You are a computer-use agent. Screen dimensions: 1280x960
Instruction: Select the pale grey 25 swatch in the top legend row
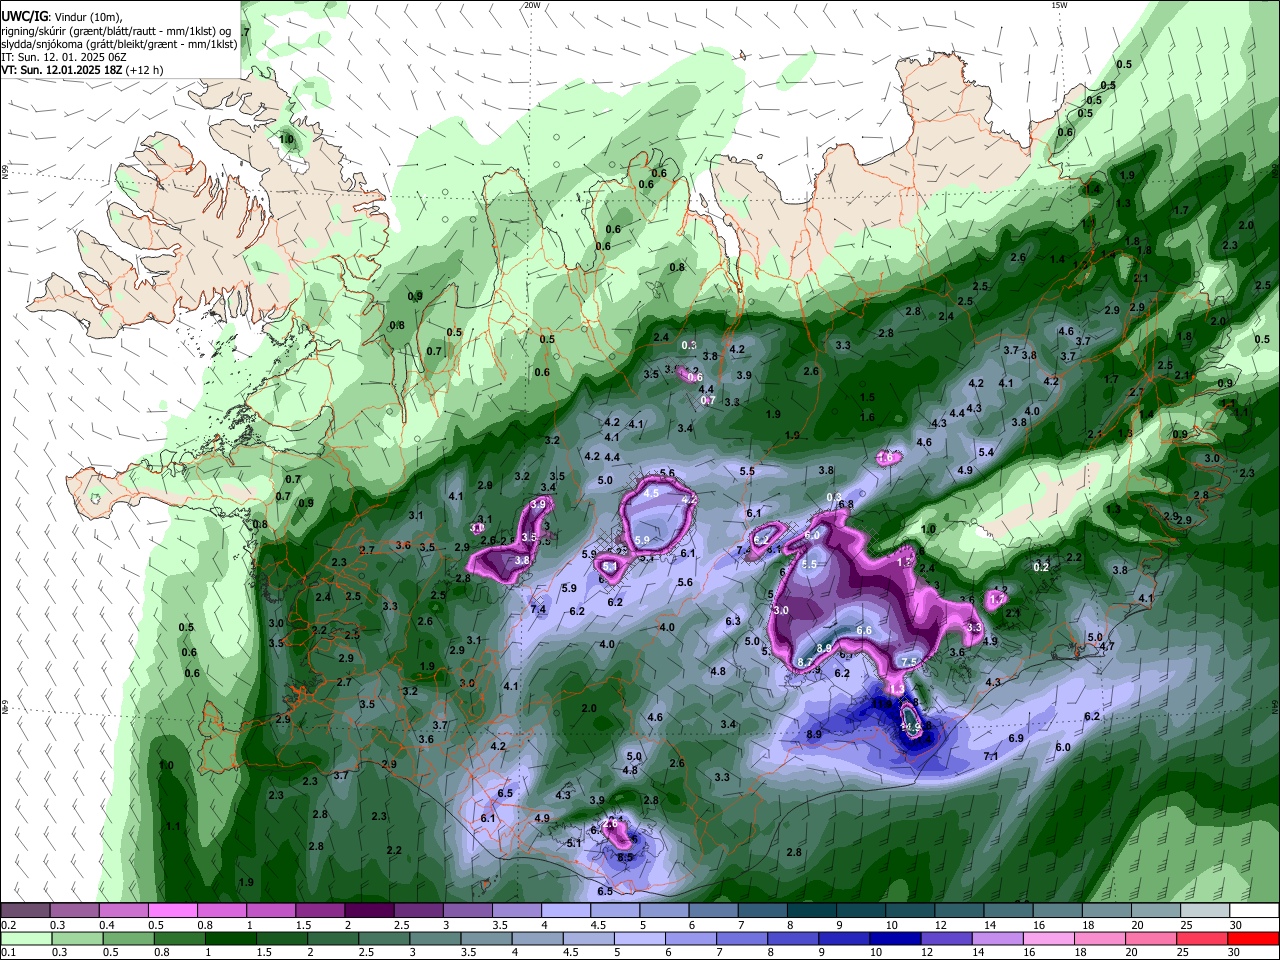pos(1206,910)
